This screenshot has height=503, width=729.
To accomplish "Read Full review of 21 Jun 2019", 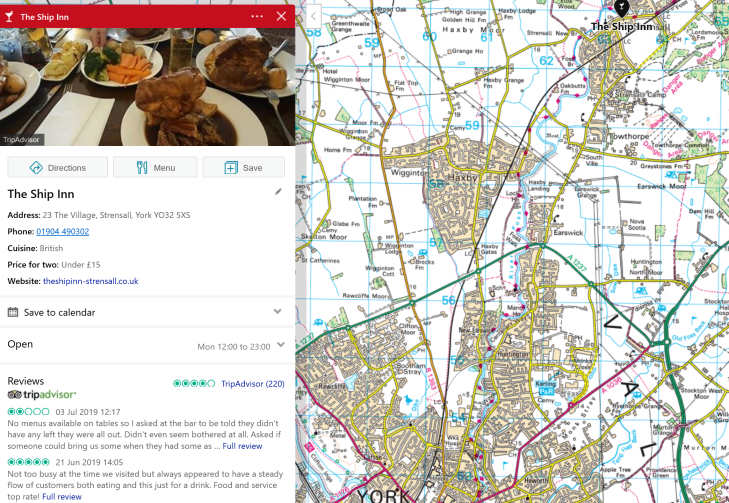I will (62, 497).
